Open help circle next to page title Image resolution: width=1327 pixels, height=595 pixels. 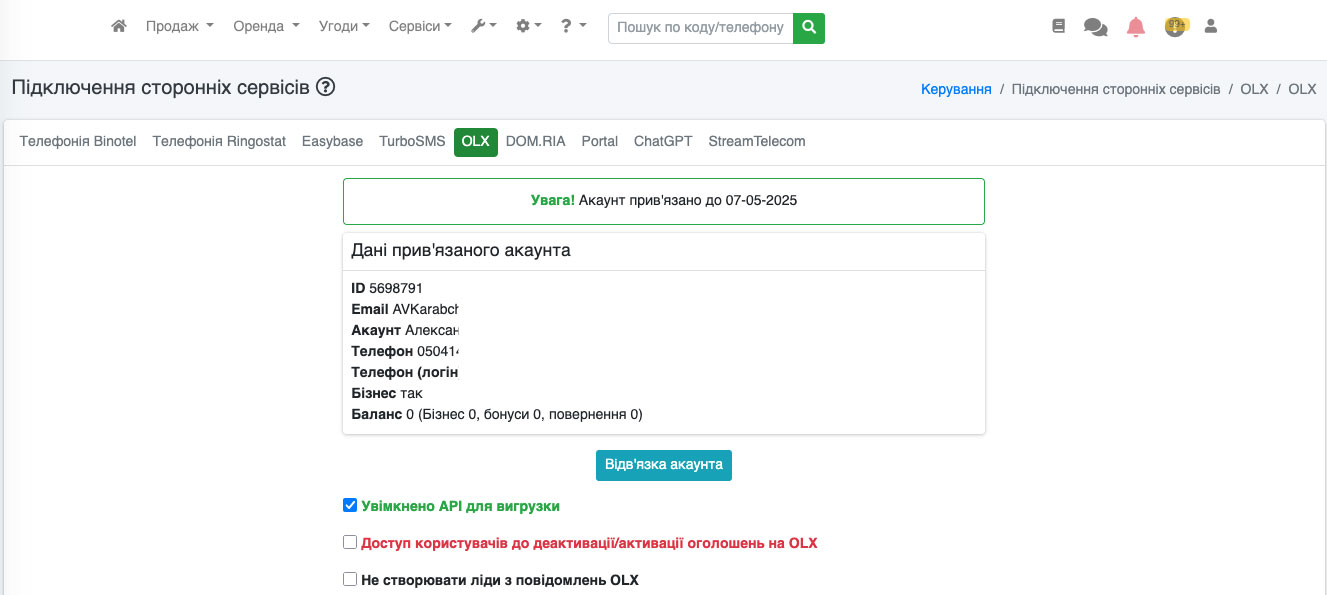[x=325, y=87]
